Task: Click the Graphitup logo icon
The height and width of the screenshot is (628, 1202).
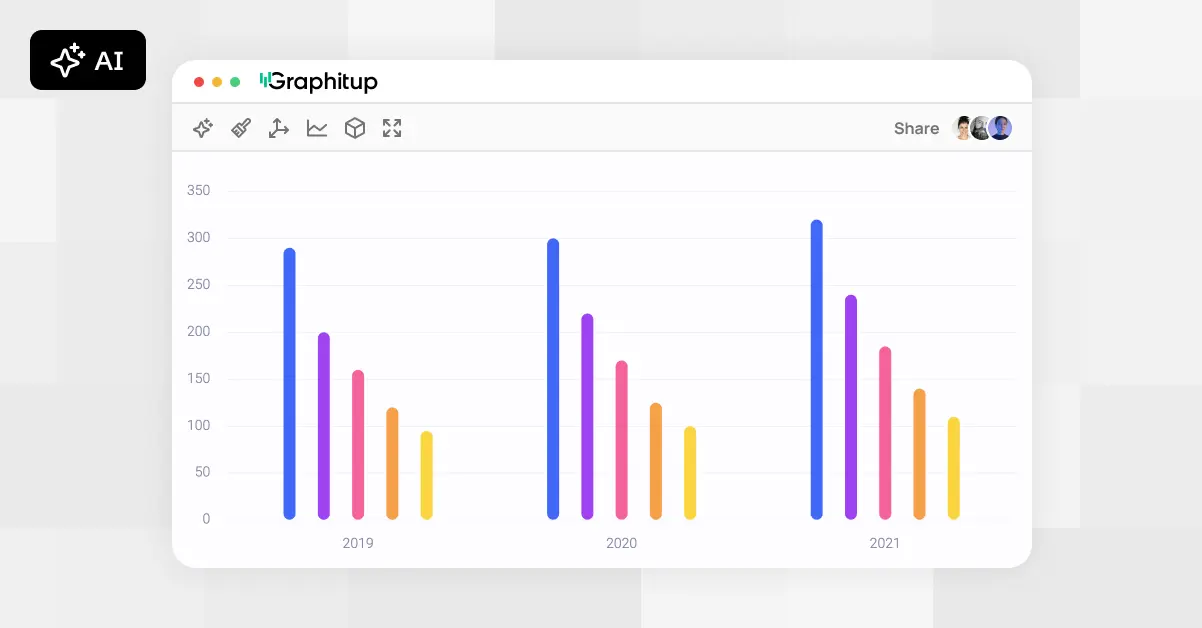Action: [264, 81]
